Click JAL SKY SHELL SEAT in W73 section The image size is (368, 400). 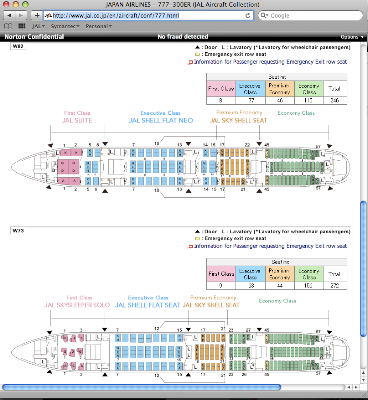(211, 305)
